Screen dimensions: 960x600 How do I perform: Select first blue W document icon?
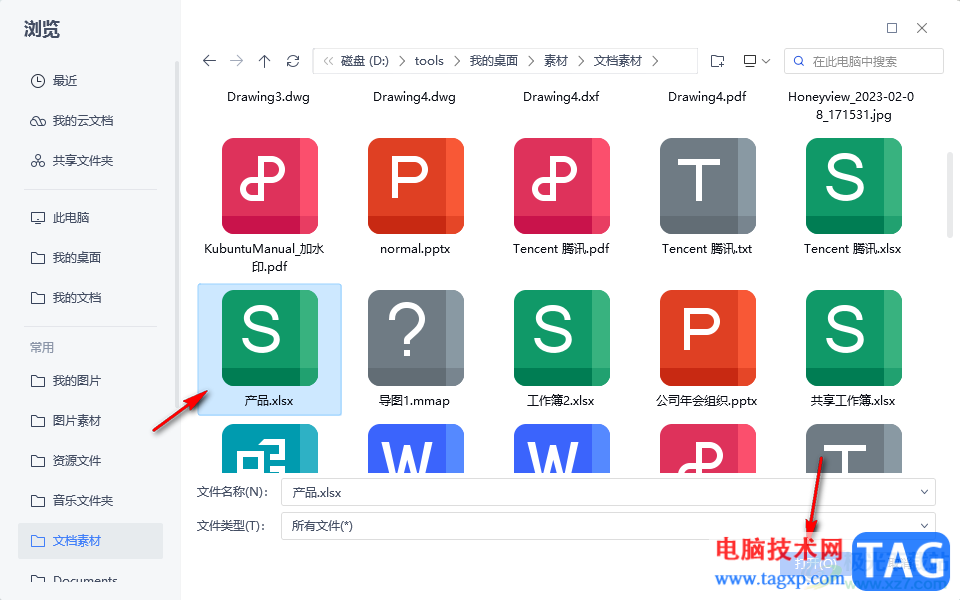(x=416, y=448)
